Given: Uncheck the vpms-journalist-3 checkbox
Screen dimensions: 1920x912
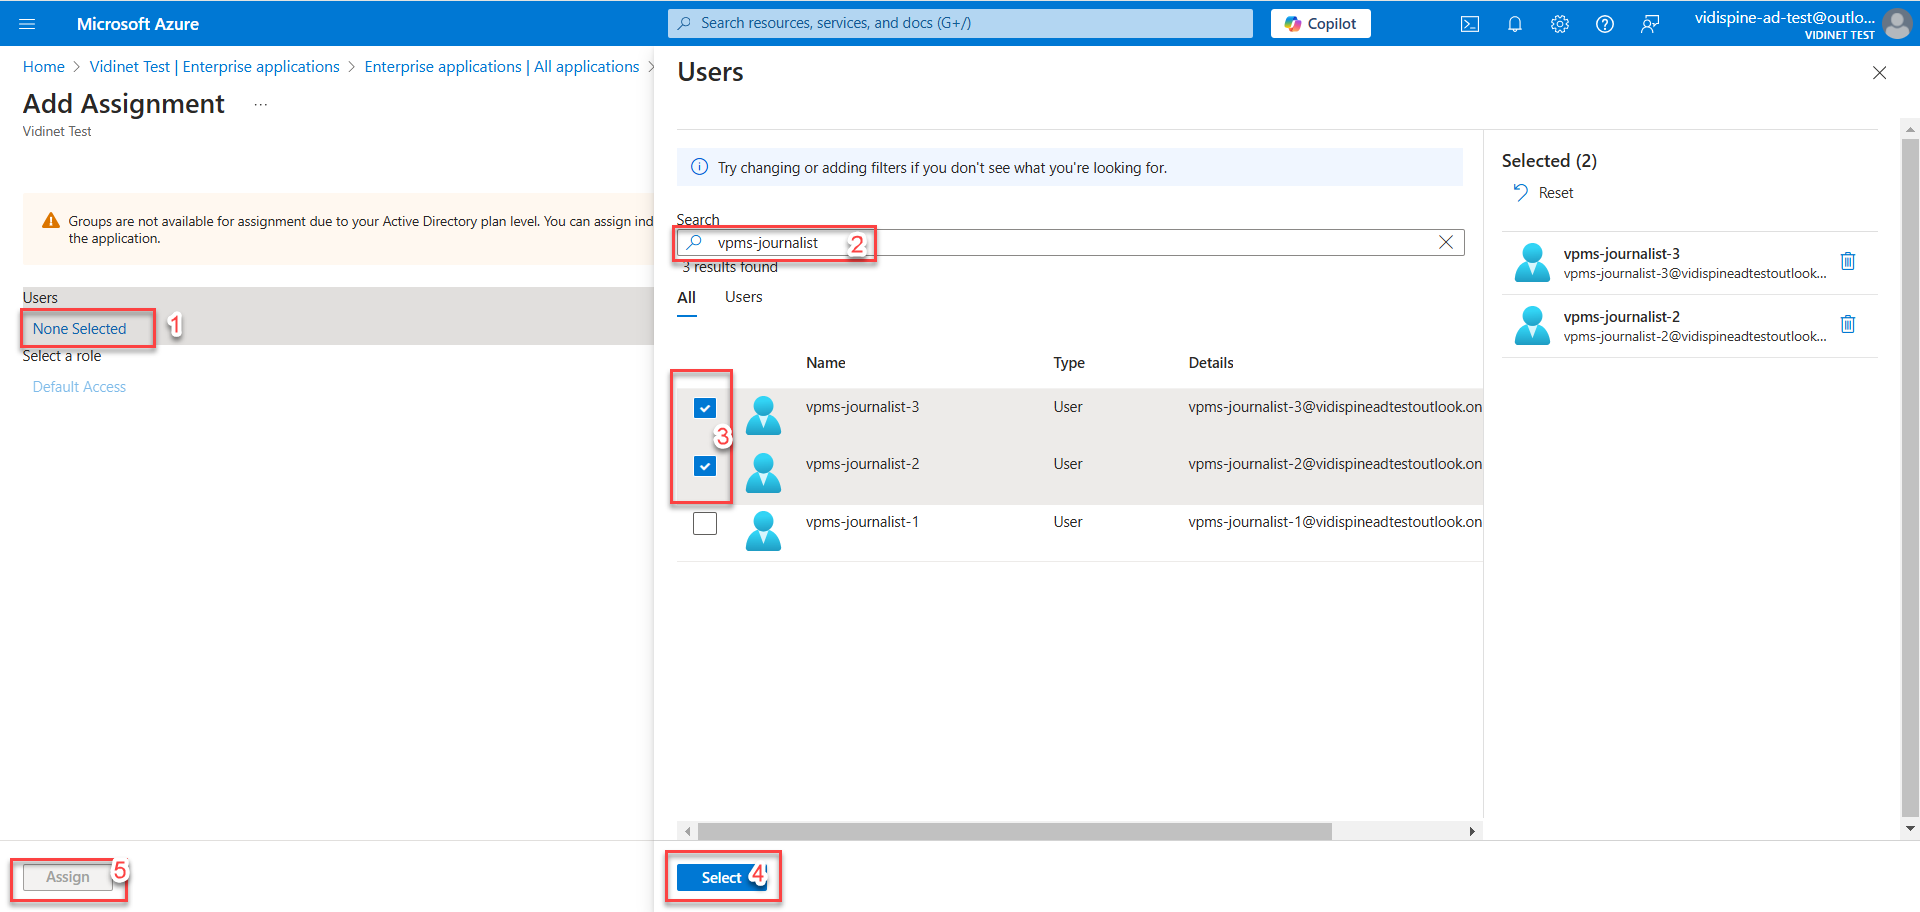Looking at the screenshot, I should coord(705,408).
